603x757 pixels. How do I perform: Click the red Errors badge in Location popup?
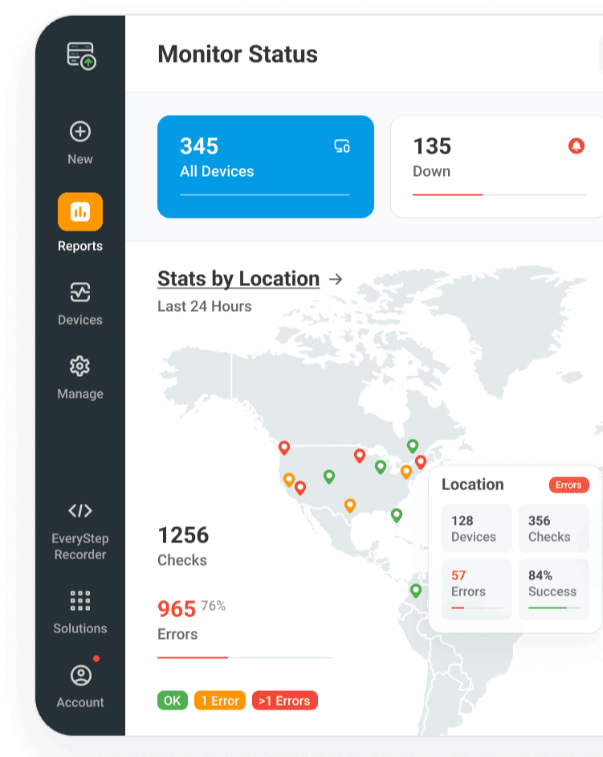point(568,485)
